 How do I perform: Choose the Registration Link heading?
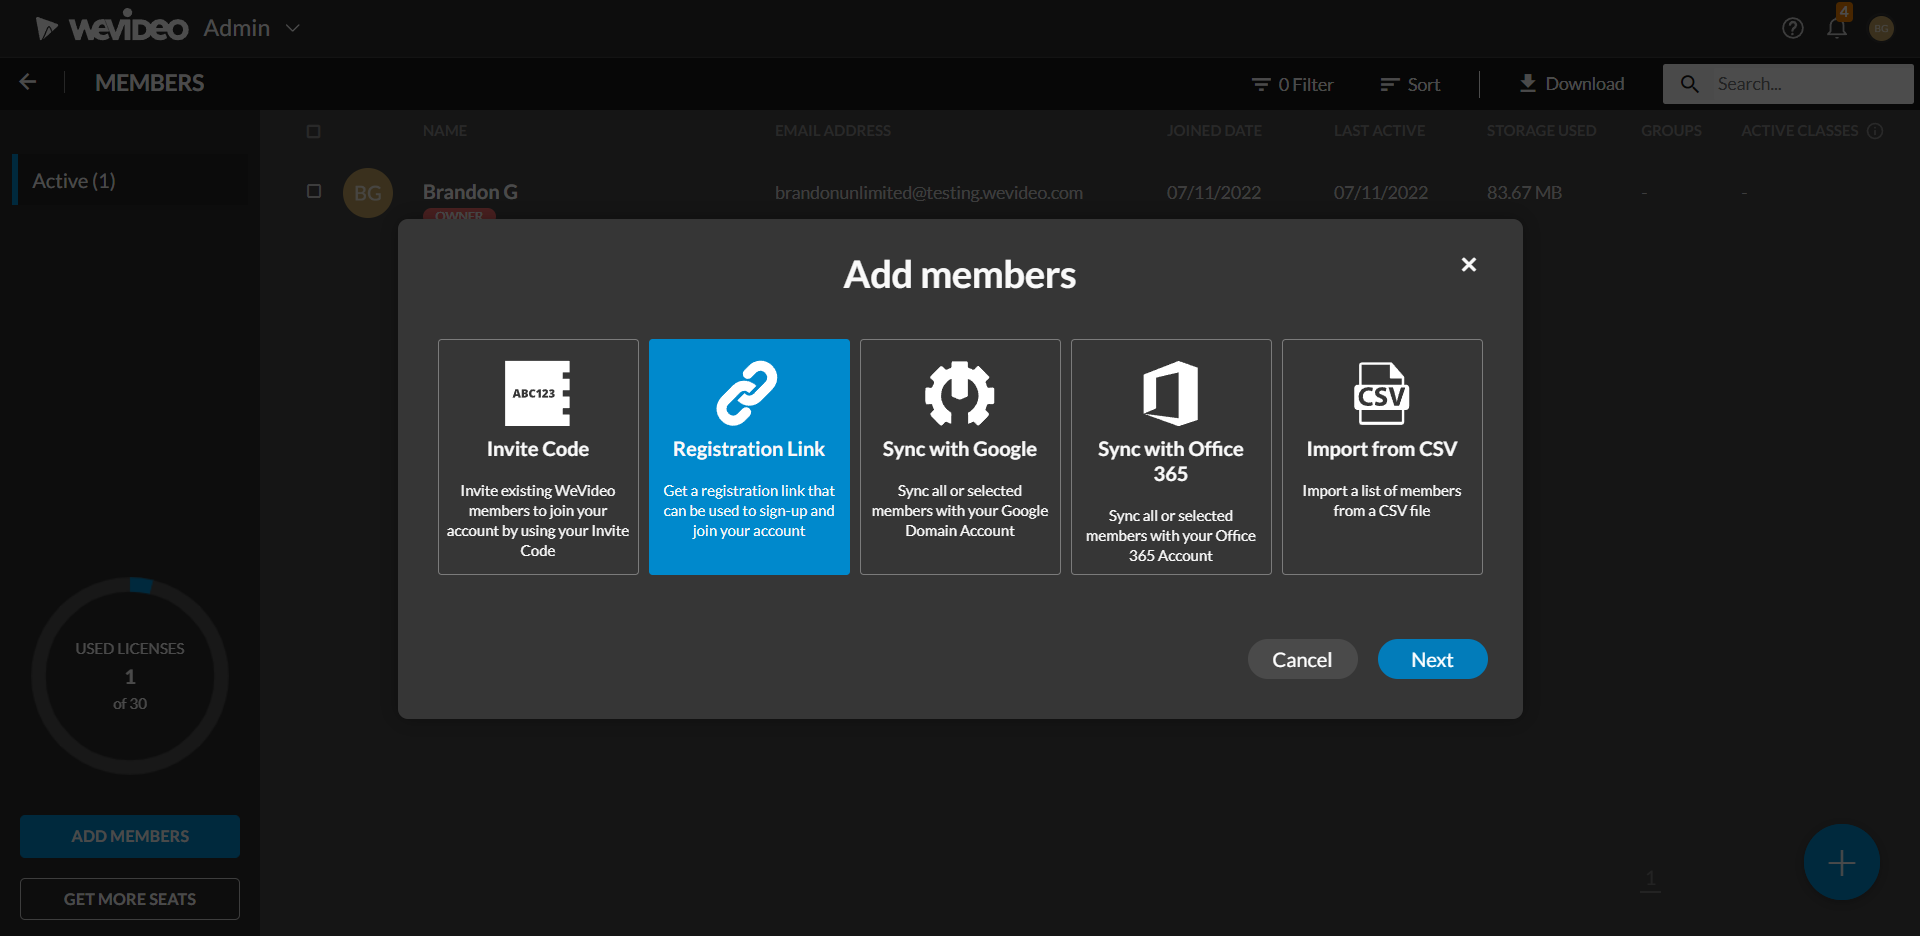[749, 450]
